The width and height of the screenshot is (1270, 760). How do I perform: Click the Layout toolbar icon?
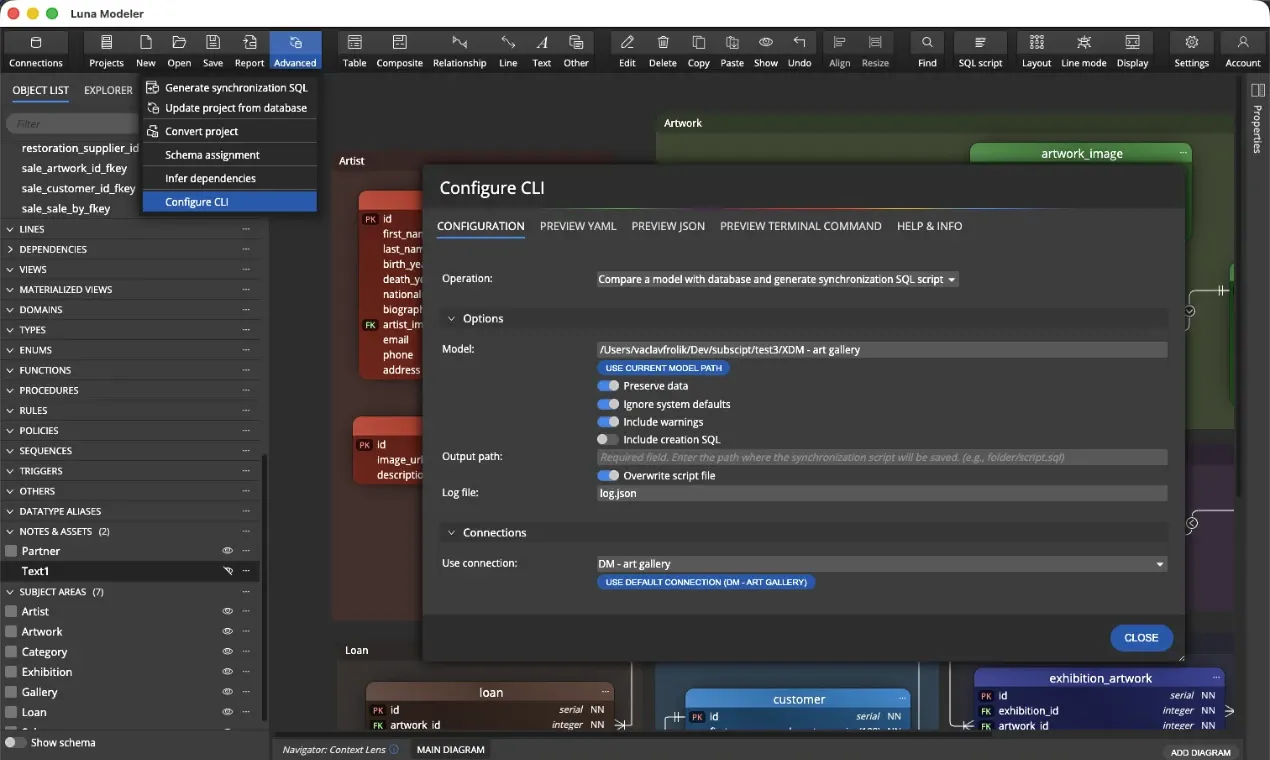point(1036,51)
